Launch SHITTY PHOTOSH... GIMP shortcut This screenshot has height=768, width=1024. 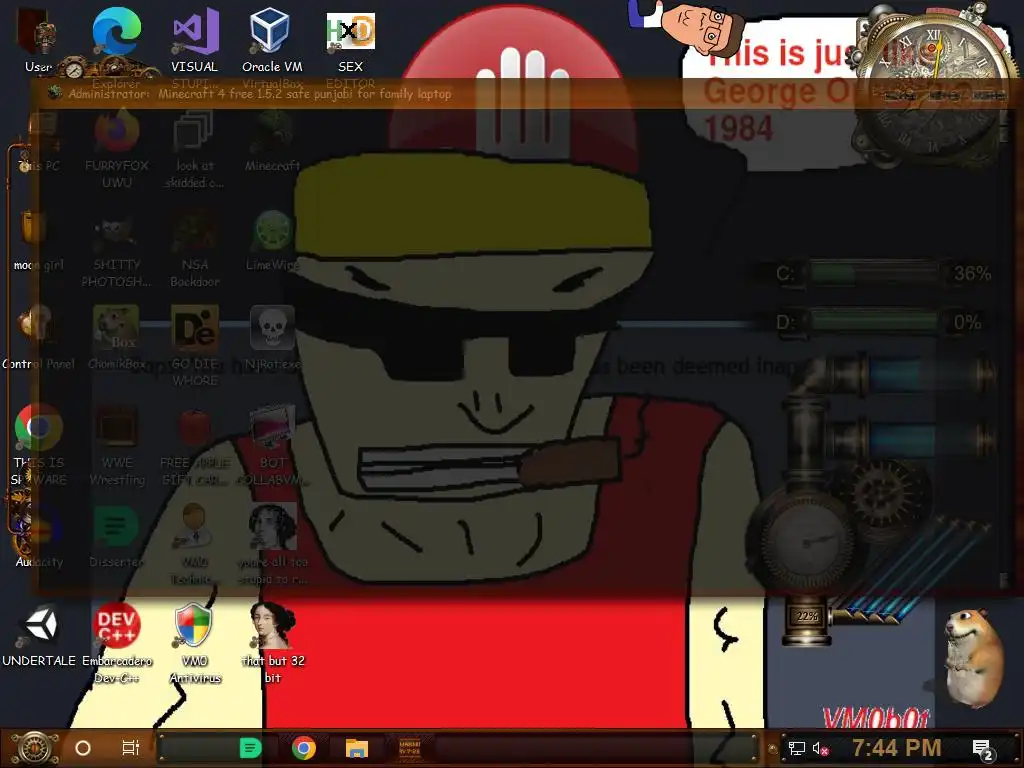117,249
